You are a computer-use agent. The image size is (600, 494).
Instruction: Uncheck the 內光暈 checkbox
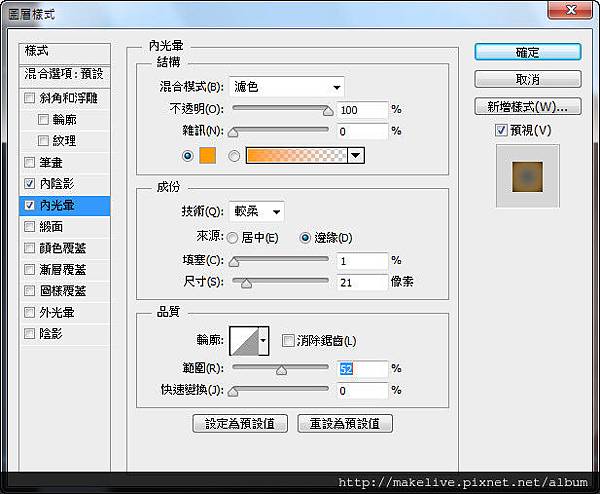29,205
